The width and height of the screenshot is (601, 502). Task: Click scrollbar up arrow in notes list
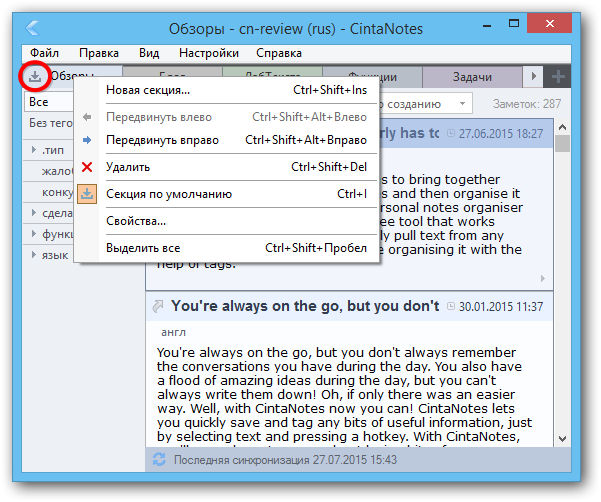(562, 127)
